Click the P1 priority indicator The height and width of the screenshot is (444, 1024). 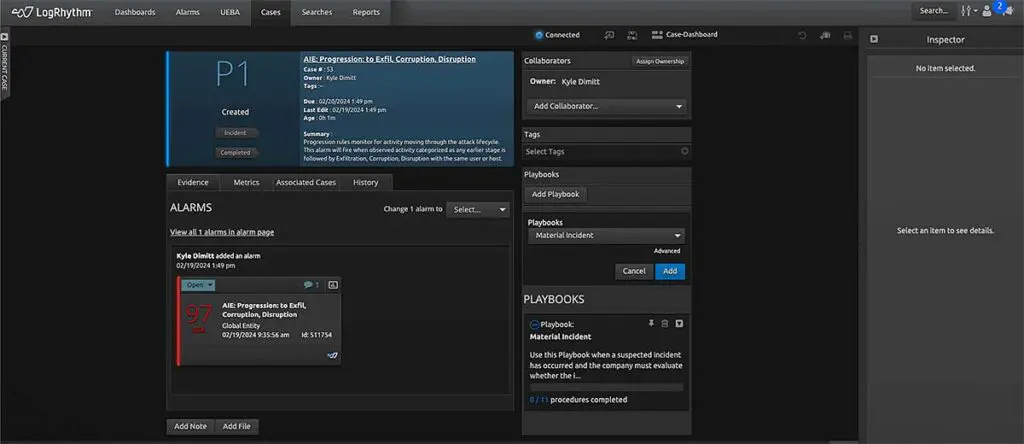232,75
